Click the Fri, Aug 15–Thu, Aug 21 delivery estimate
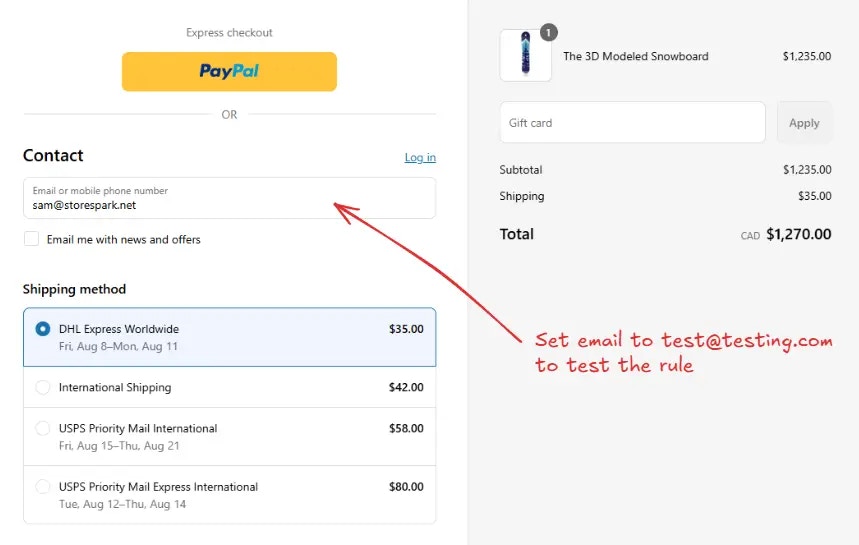The height and width of the screenshot is (545, 859). coord(119,446)
